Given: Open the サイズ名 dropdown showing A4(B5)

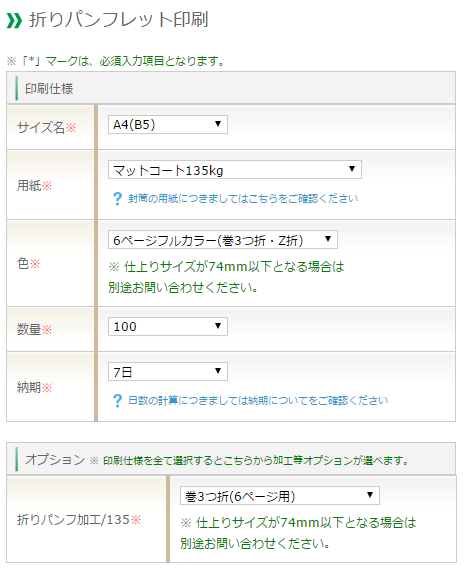Looking at the screenshot, I should (168, 124).
